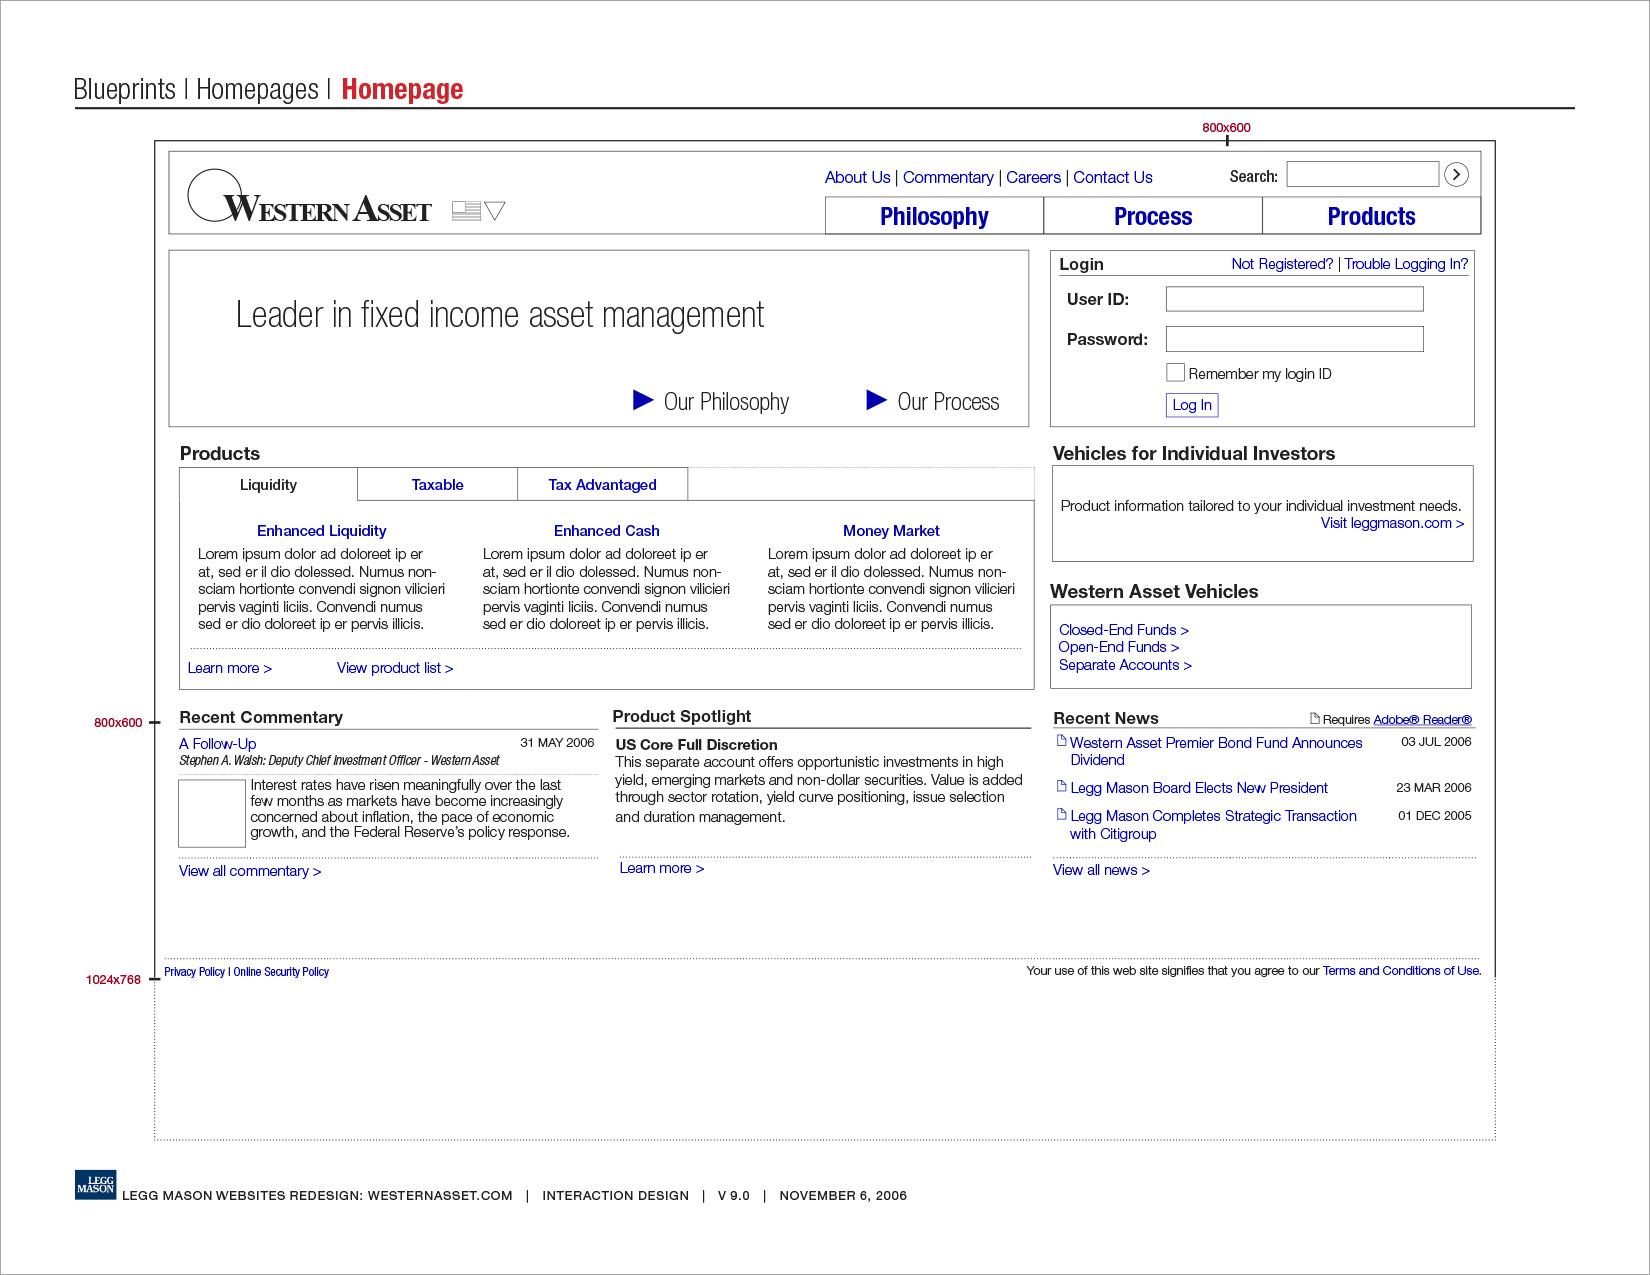Image resolution: width=1650 pixels, height=1275 pixels.
Task: Click the US Core Full Discretion heading
Action: click(x=696, y=745)
